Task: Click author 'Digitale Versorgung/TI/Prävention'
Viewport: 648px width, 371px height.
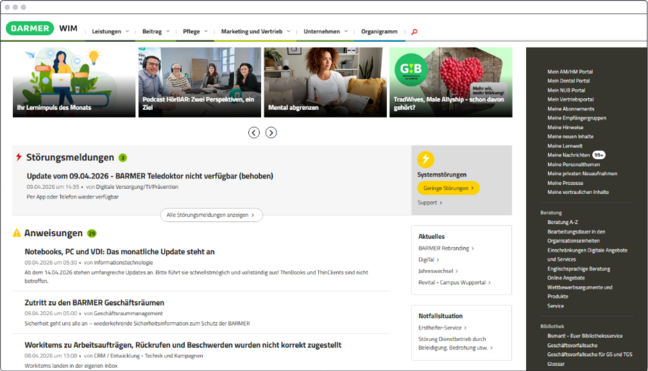Action: coord(137,187)
